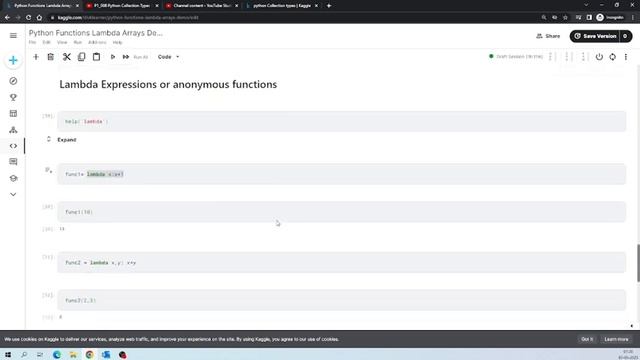
Task: Open the Code icon in sidebar
Action: tap(13, 146)
